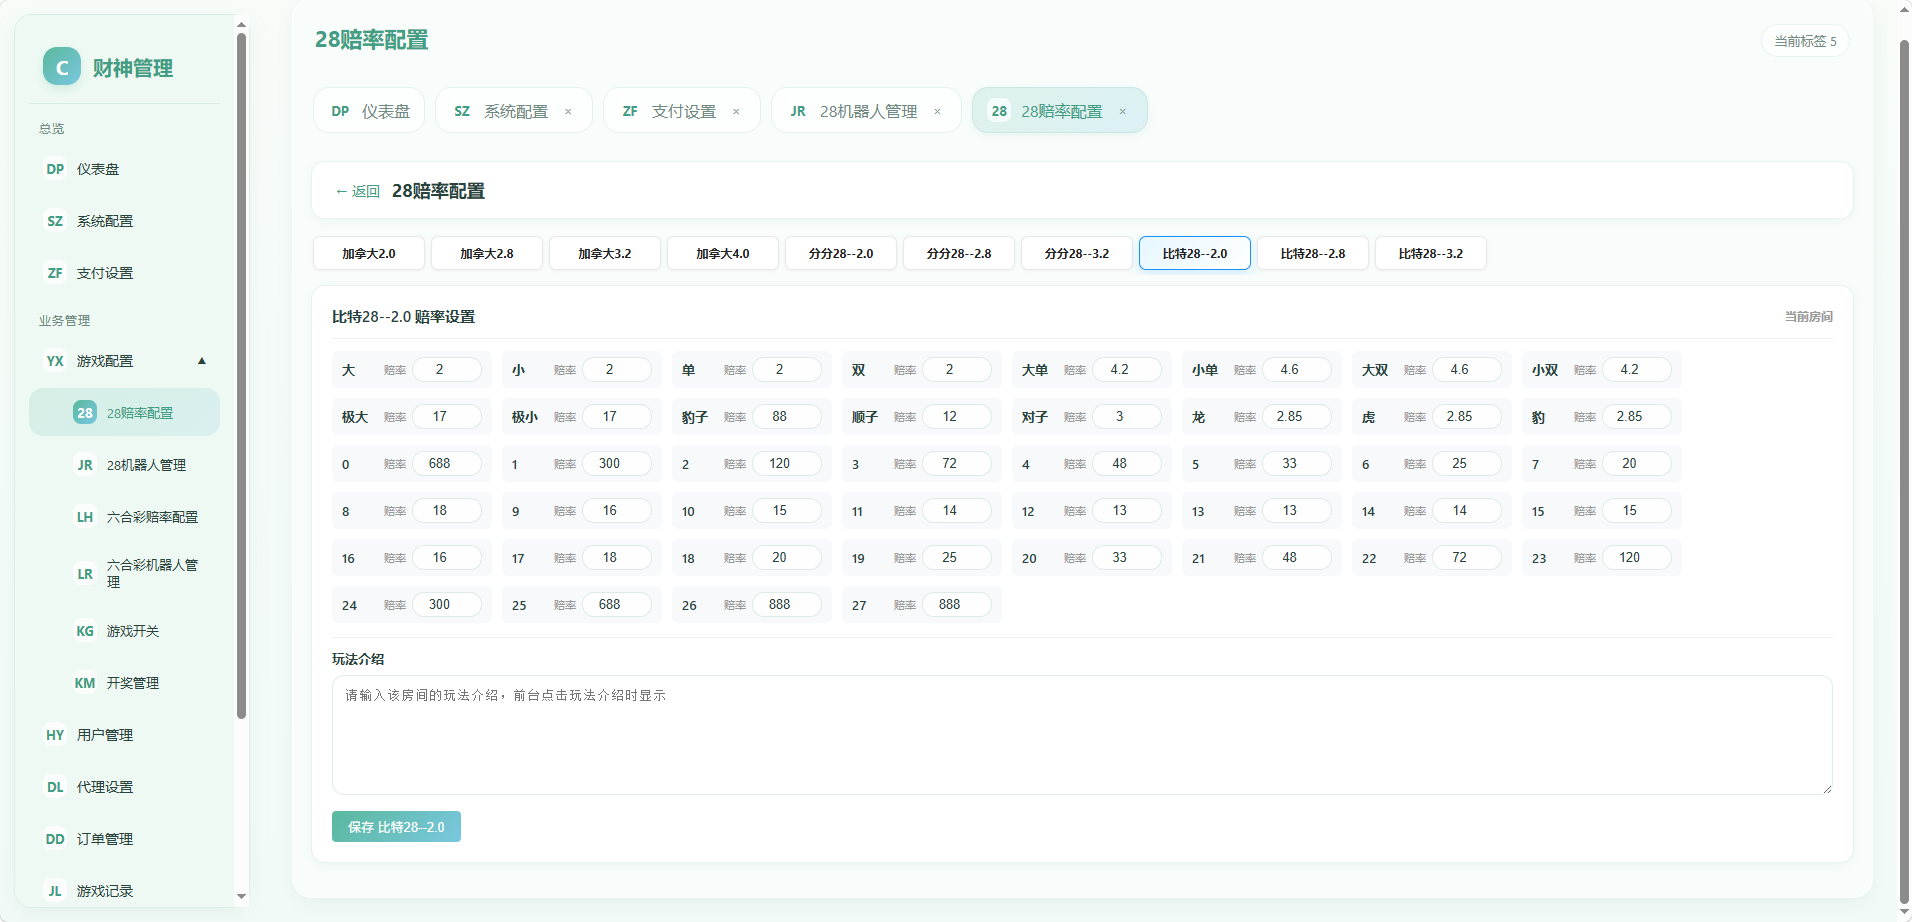Open 游戏开关 via the KG icon
1912x922 pixels.
coord(85,631)
